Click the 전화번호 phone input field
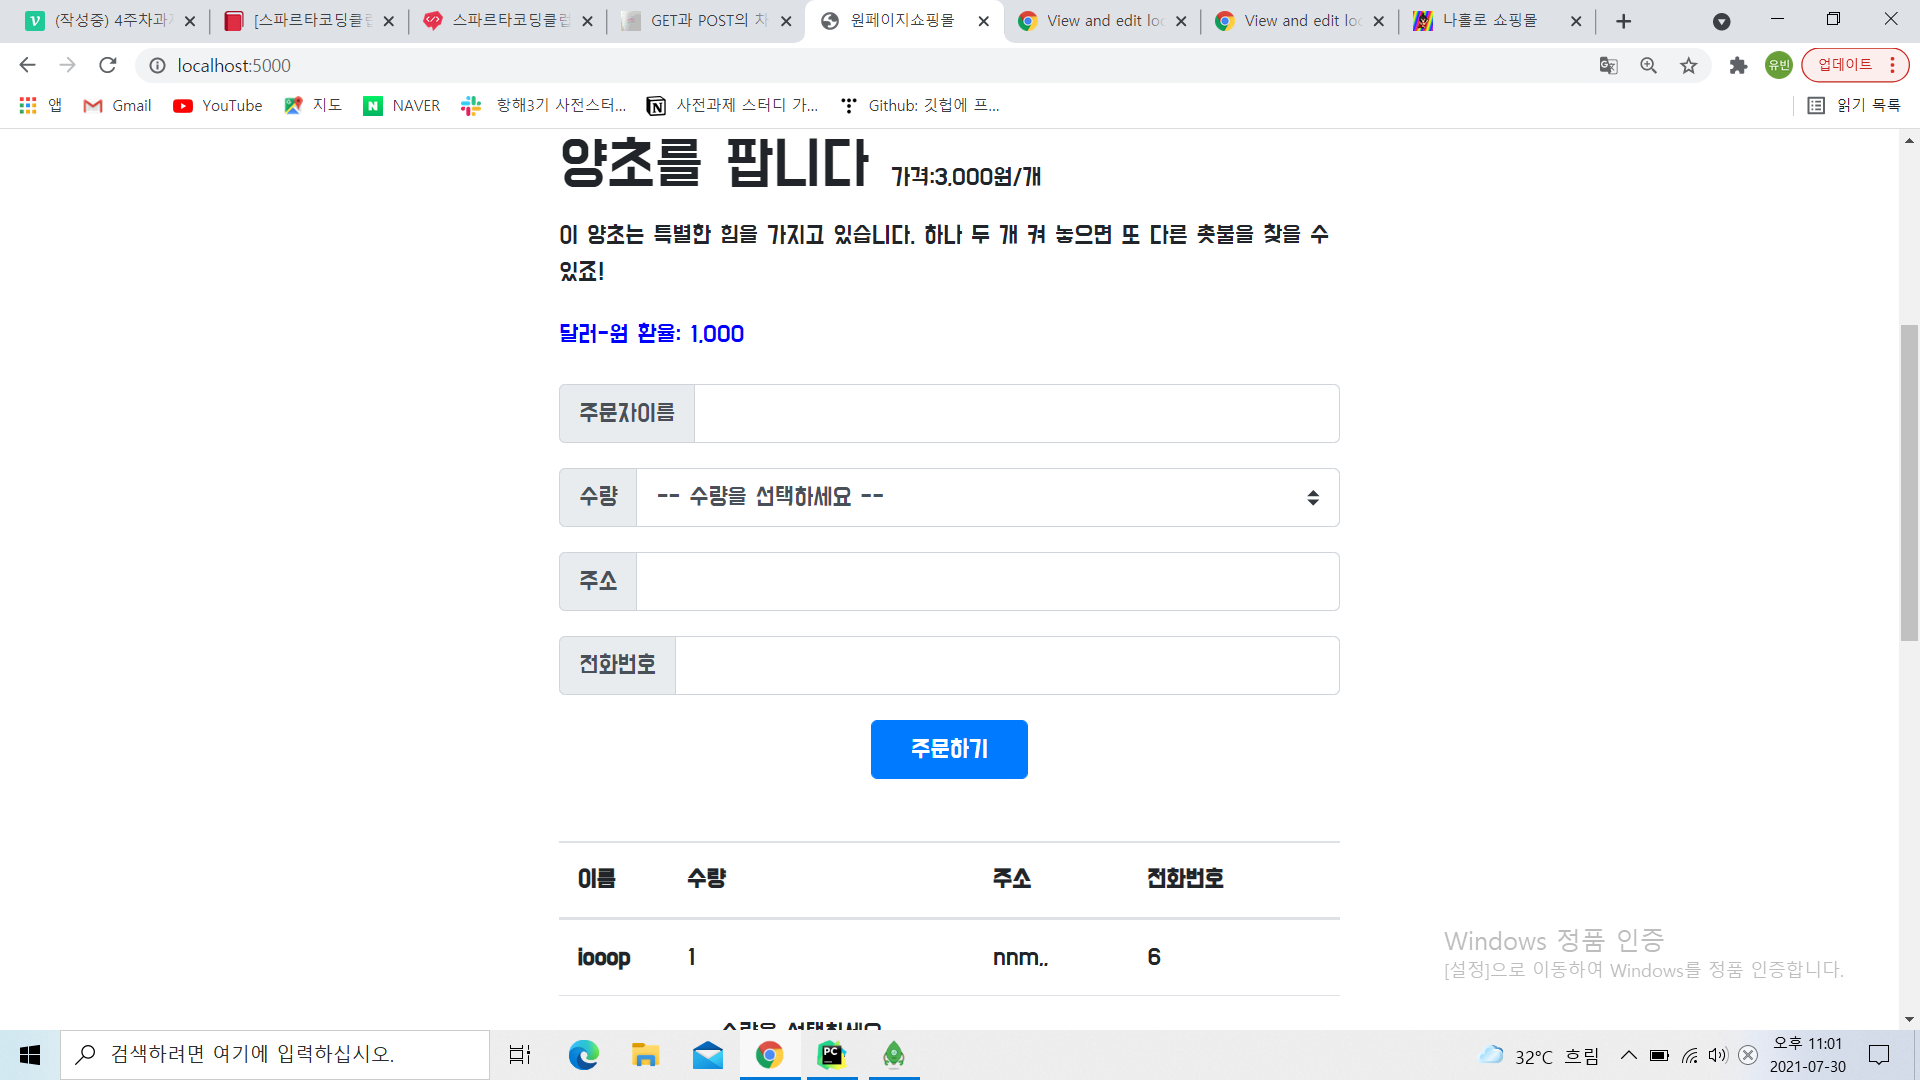Image resolution: width=1920 pixels, height=1080 pixels. click(1006, 665)
